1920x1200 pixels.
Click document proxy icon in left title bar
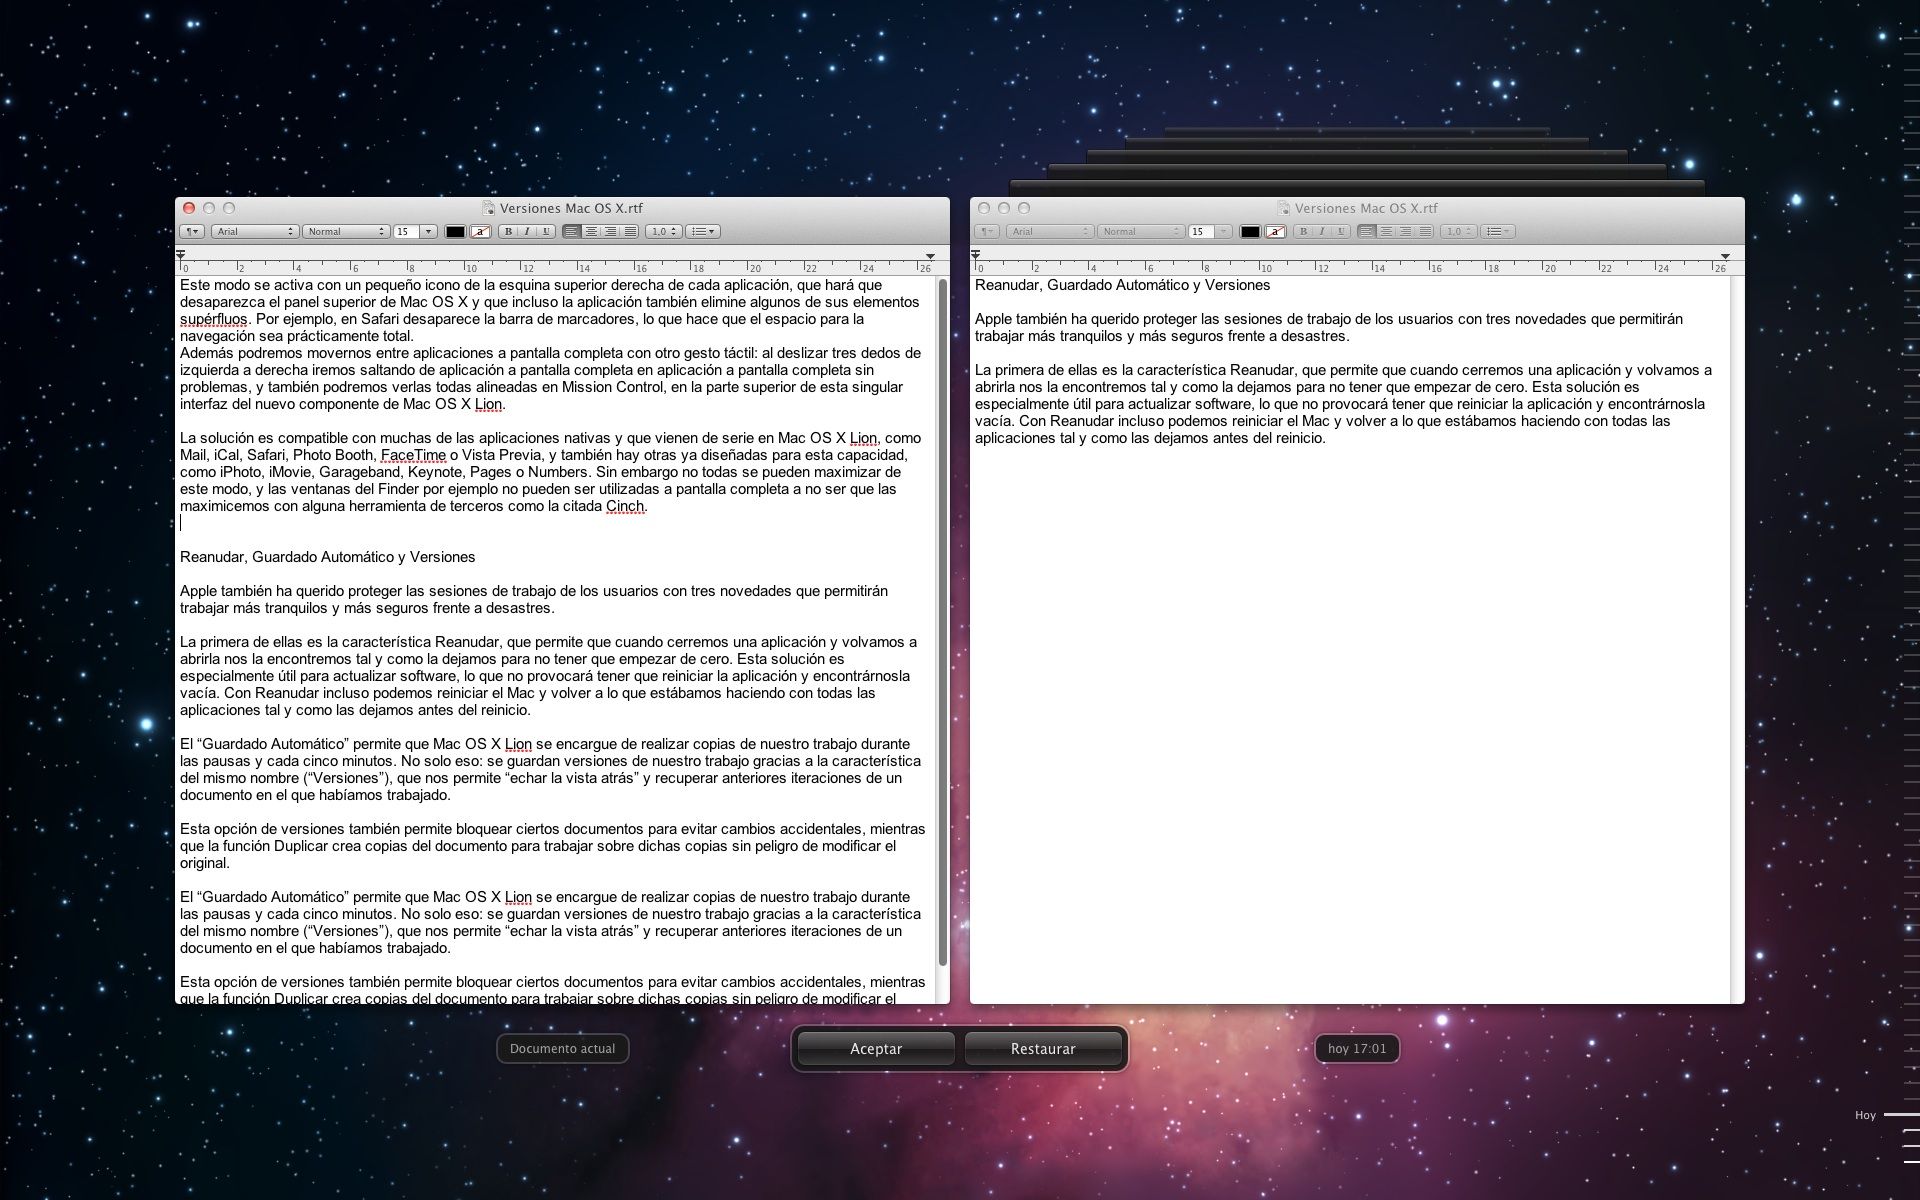[488, 208]
